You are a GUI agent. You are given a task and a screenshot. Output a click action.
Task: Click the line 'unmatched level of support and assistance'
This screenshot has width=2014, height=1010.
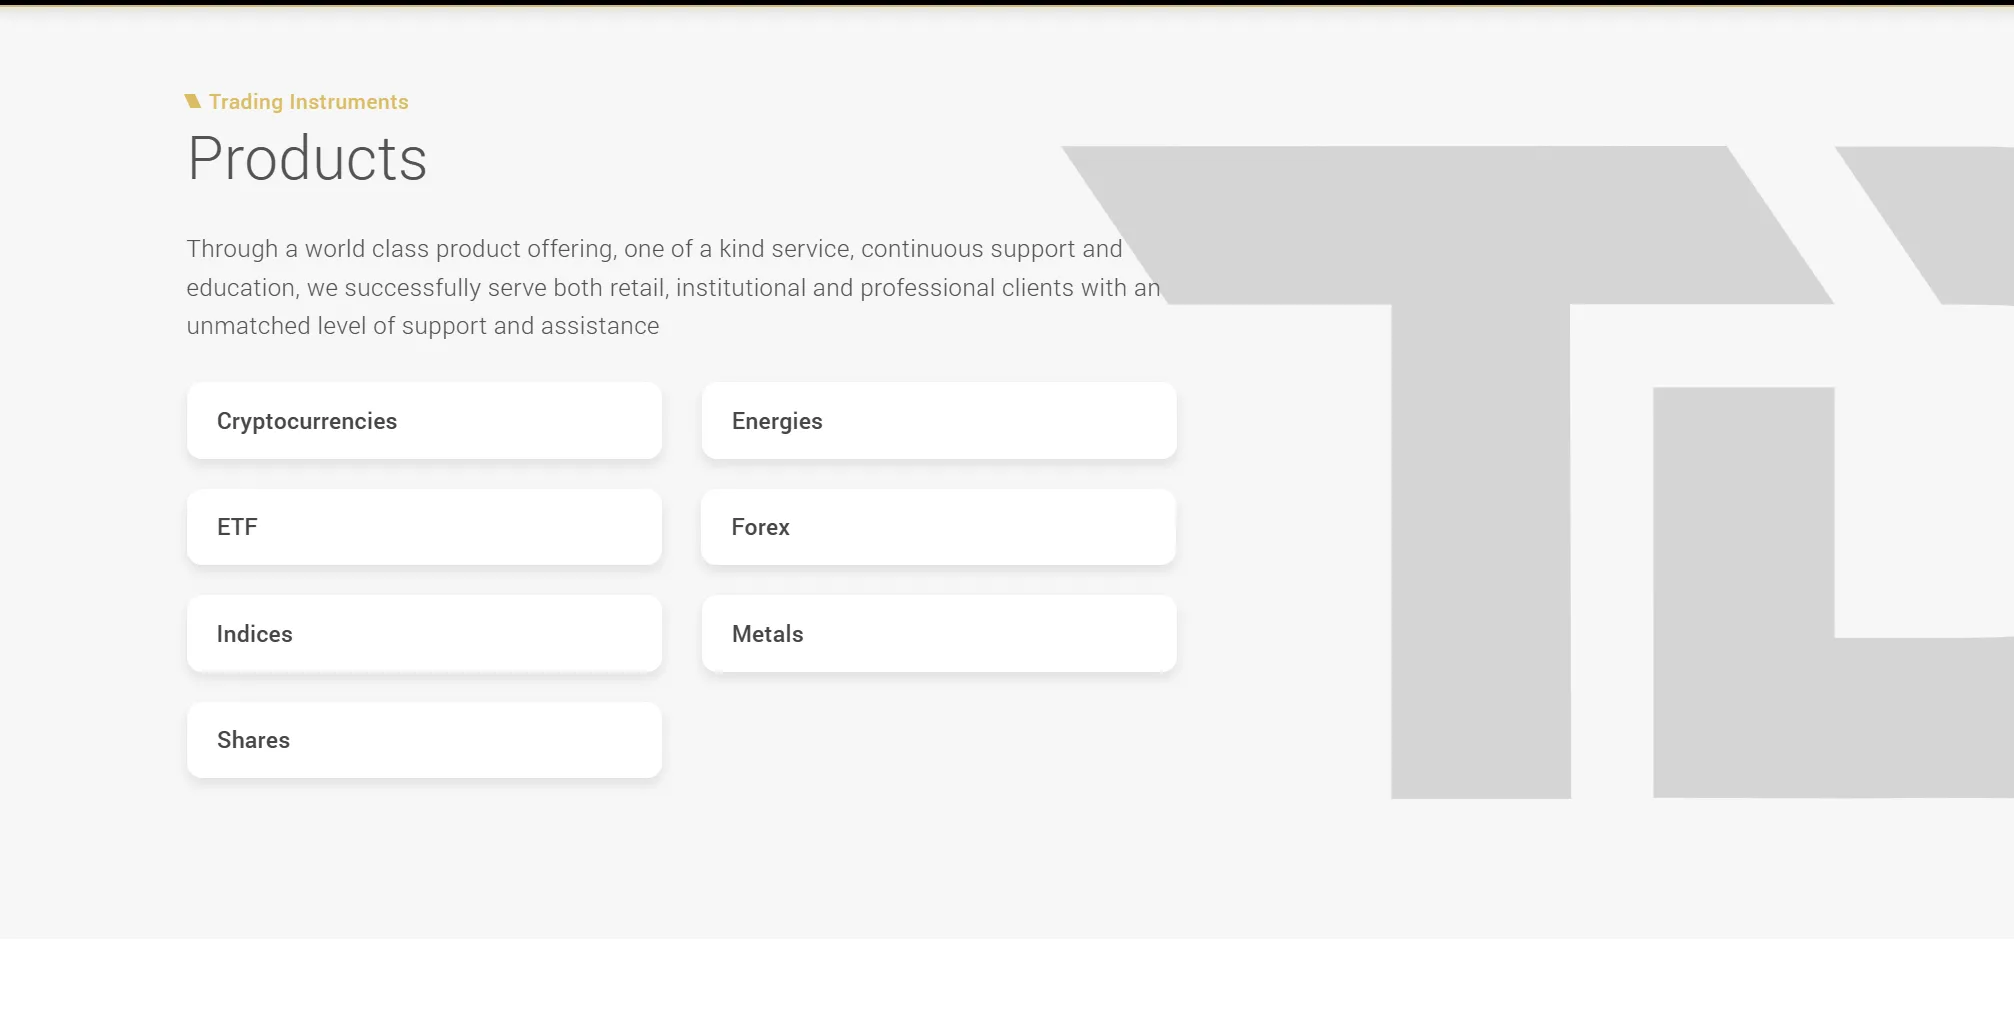(x=423, y=326)
